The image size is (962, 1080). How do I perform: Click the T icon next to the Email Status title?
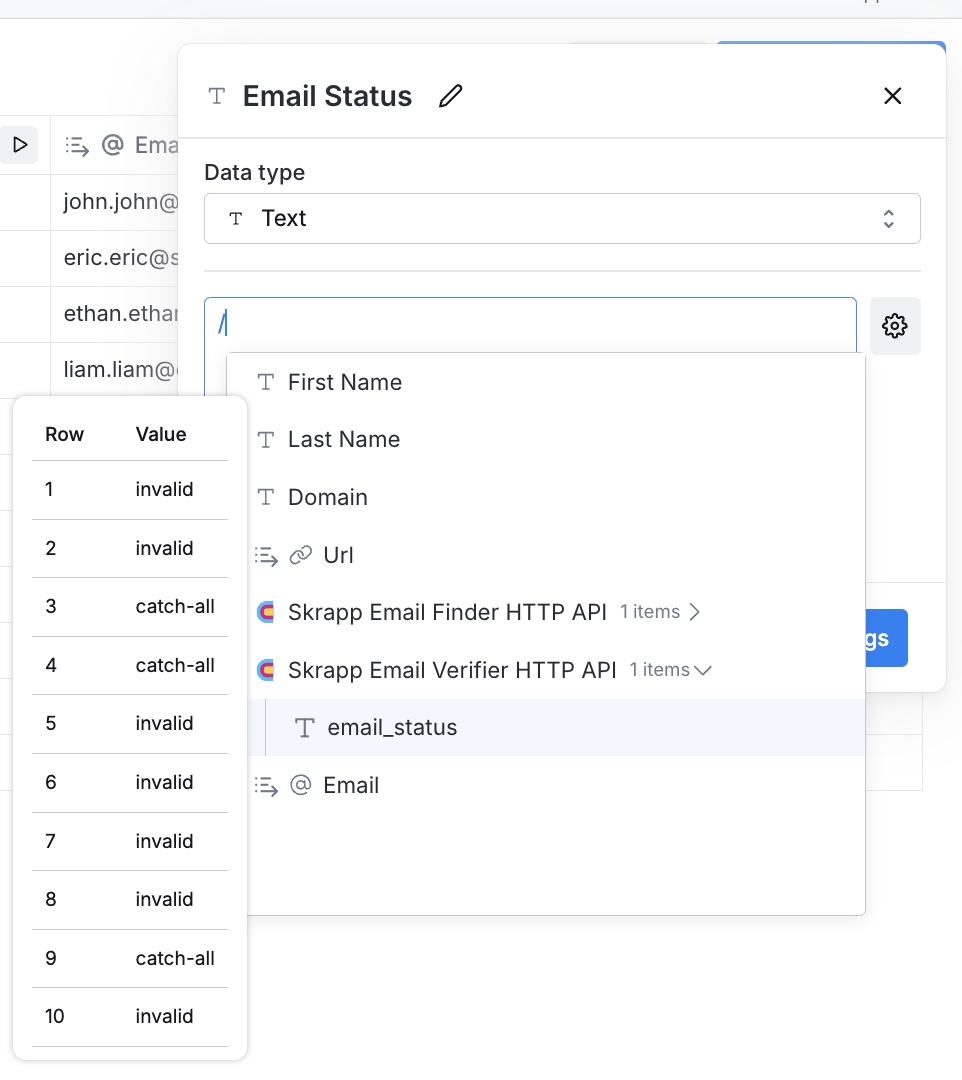[x=216, y=96]
